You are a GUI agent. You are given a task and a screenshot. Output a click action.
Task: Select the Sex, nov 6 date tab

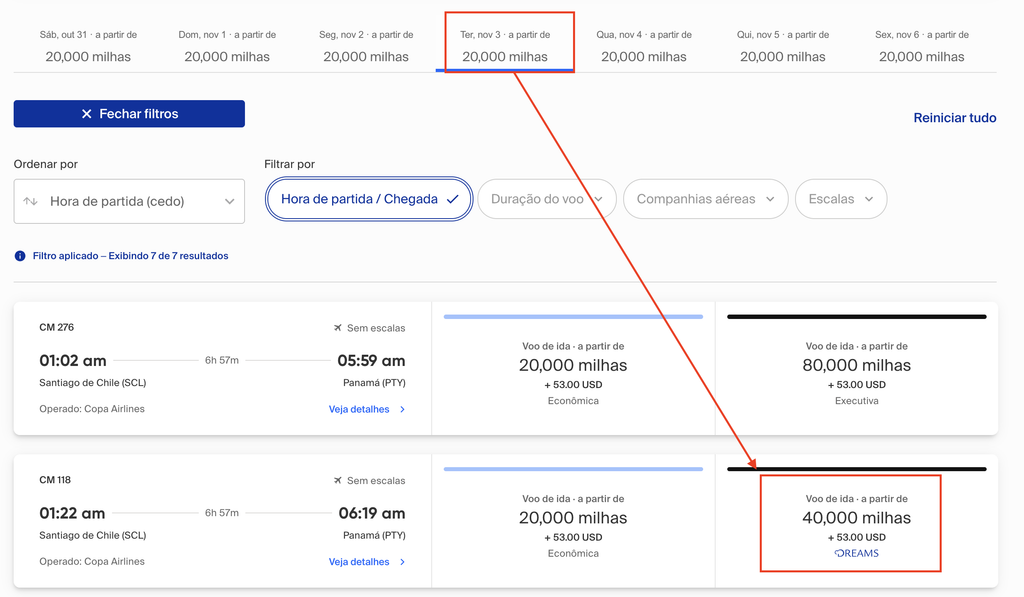coord(922,46)
